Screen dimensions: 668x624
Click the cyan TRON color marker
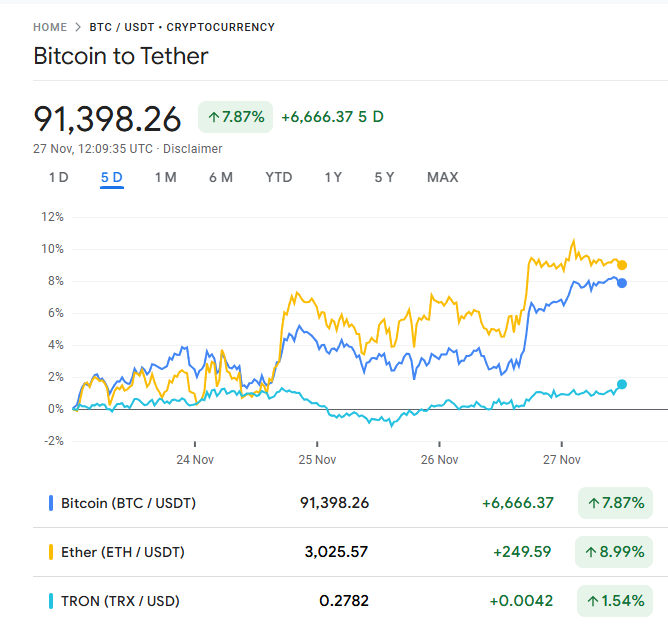(x=51, y=601)
